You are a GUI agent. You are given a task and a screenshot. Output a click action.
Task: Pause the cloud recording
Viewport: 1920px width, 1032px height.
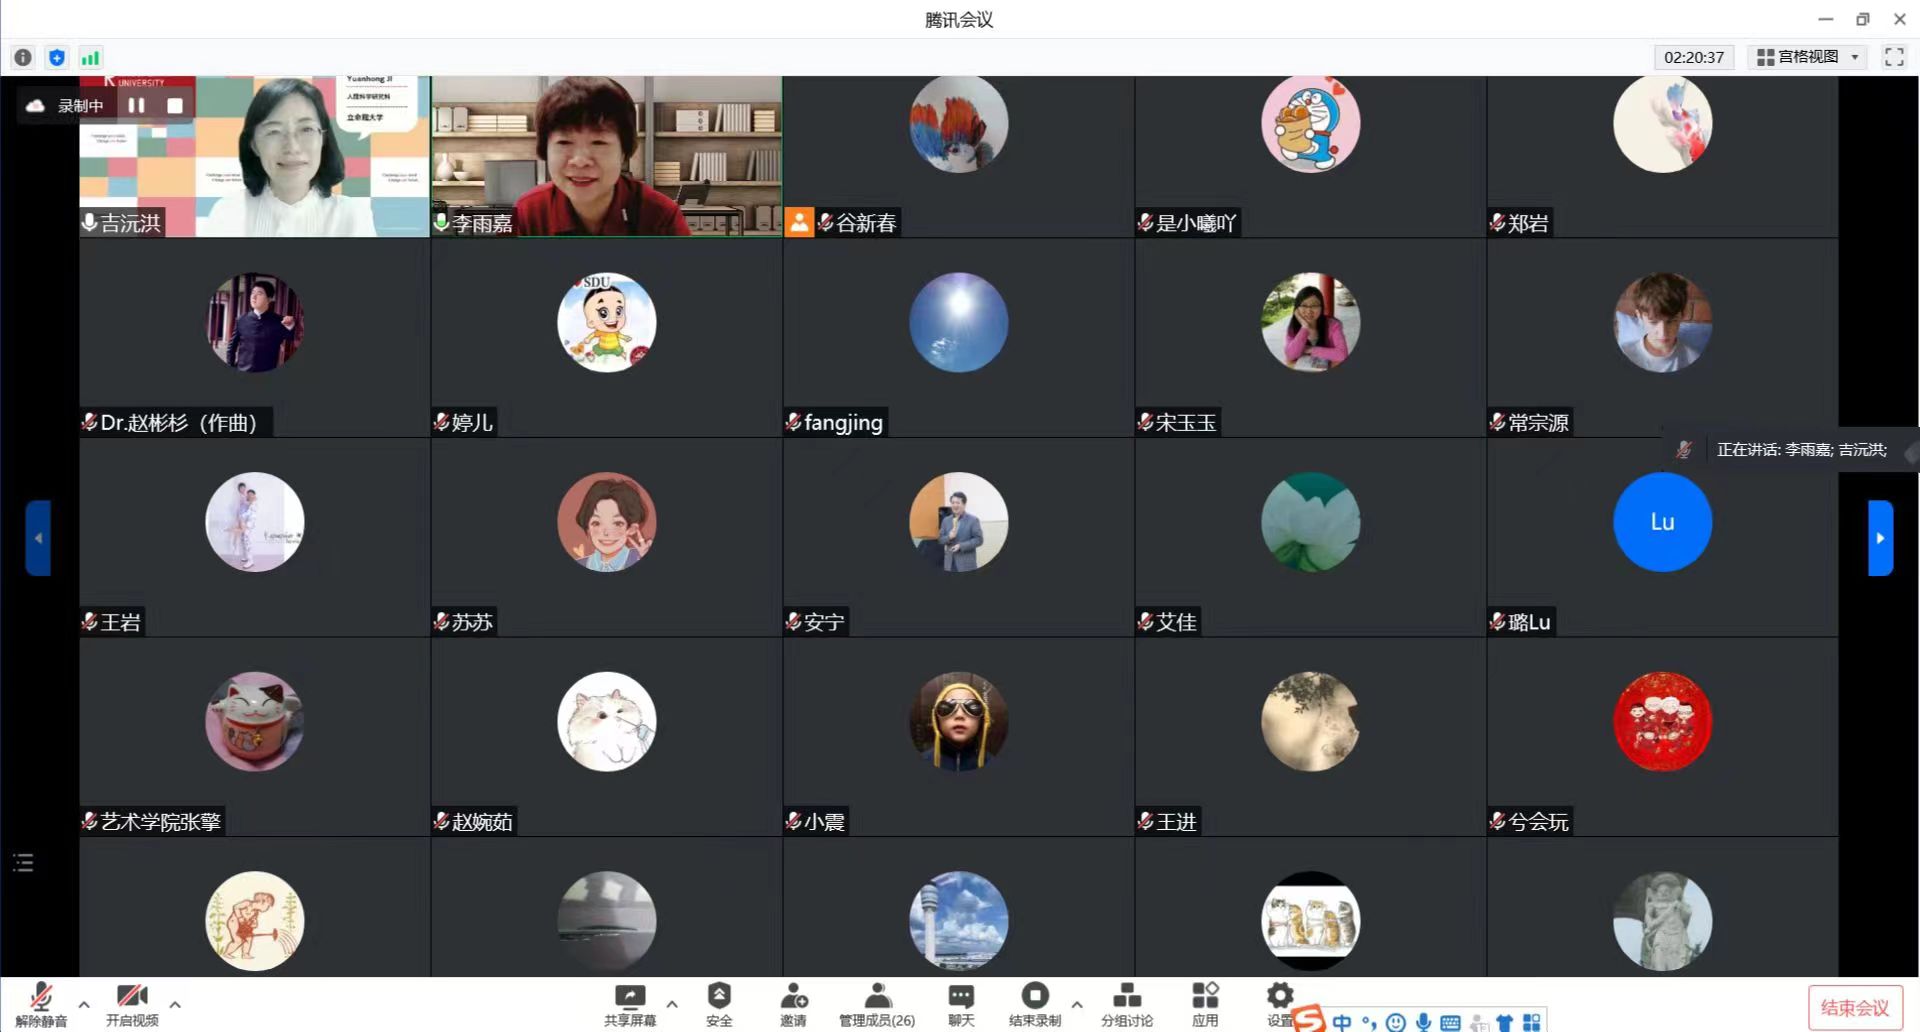[137, 105]
